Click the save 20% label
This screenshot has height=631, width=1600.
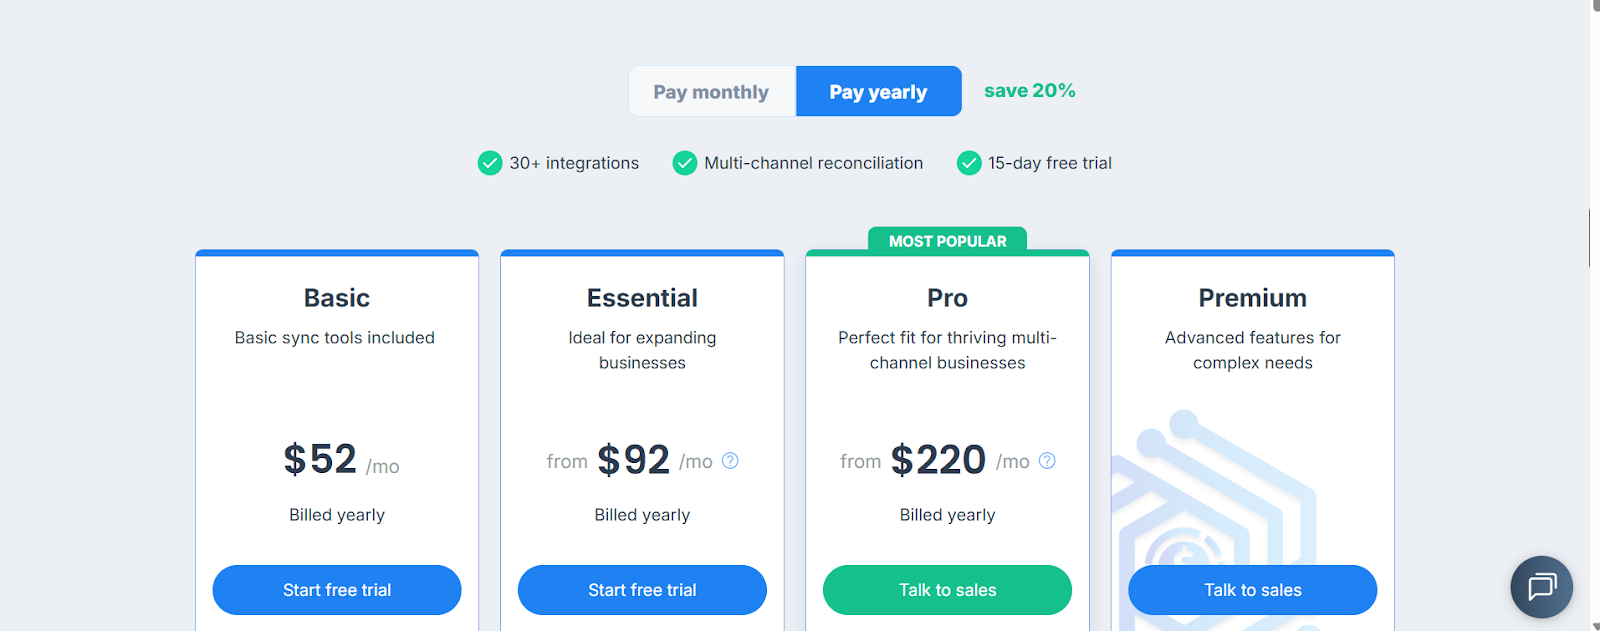1029,91
